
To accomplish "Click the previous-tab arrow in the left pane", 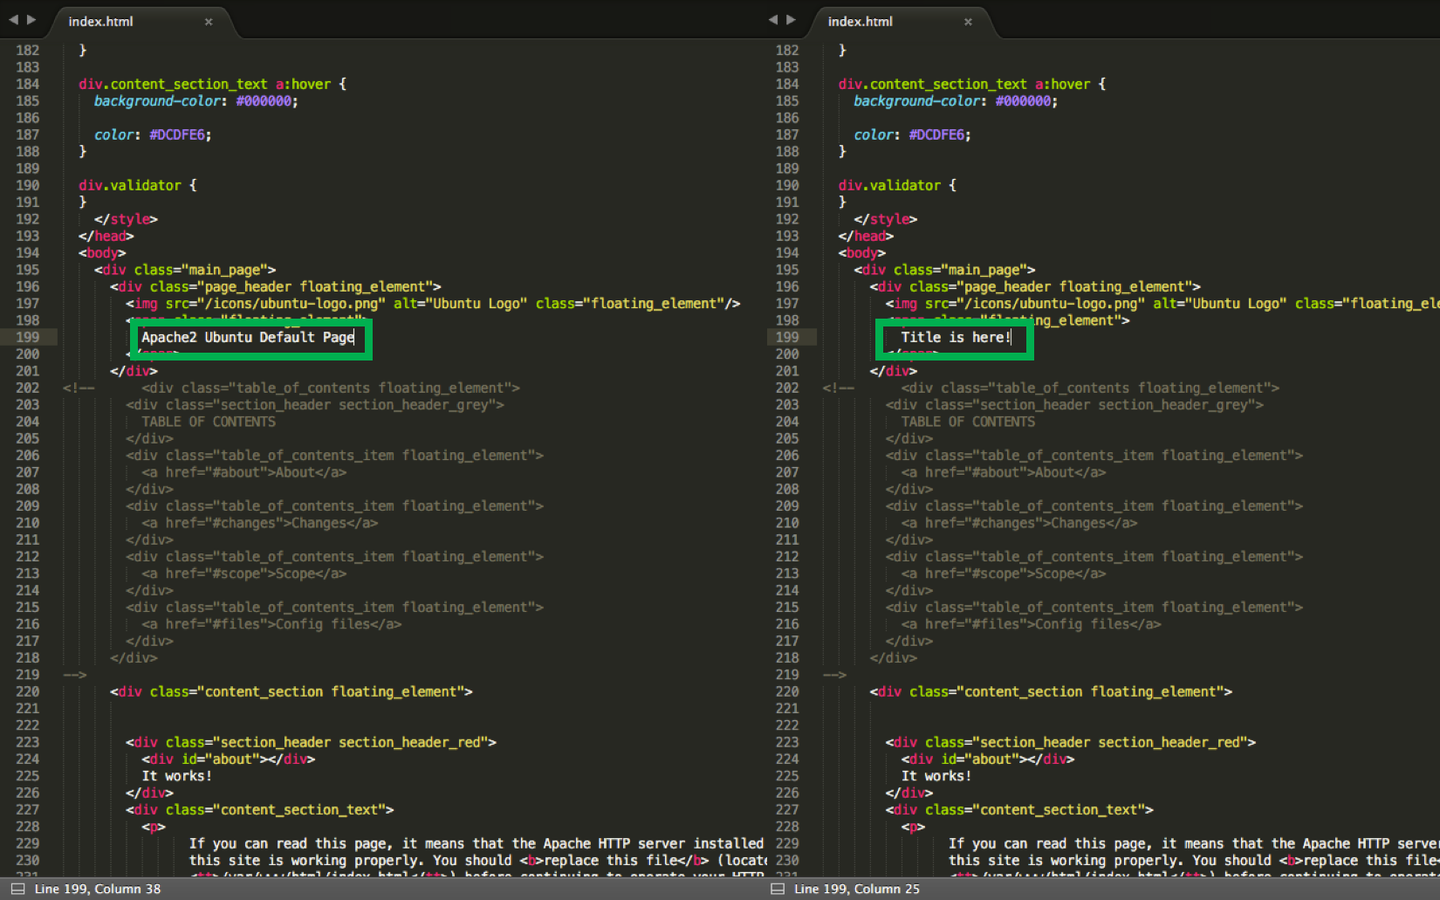I will pyautogui.click(x=13, y=20).
